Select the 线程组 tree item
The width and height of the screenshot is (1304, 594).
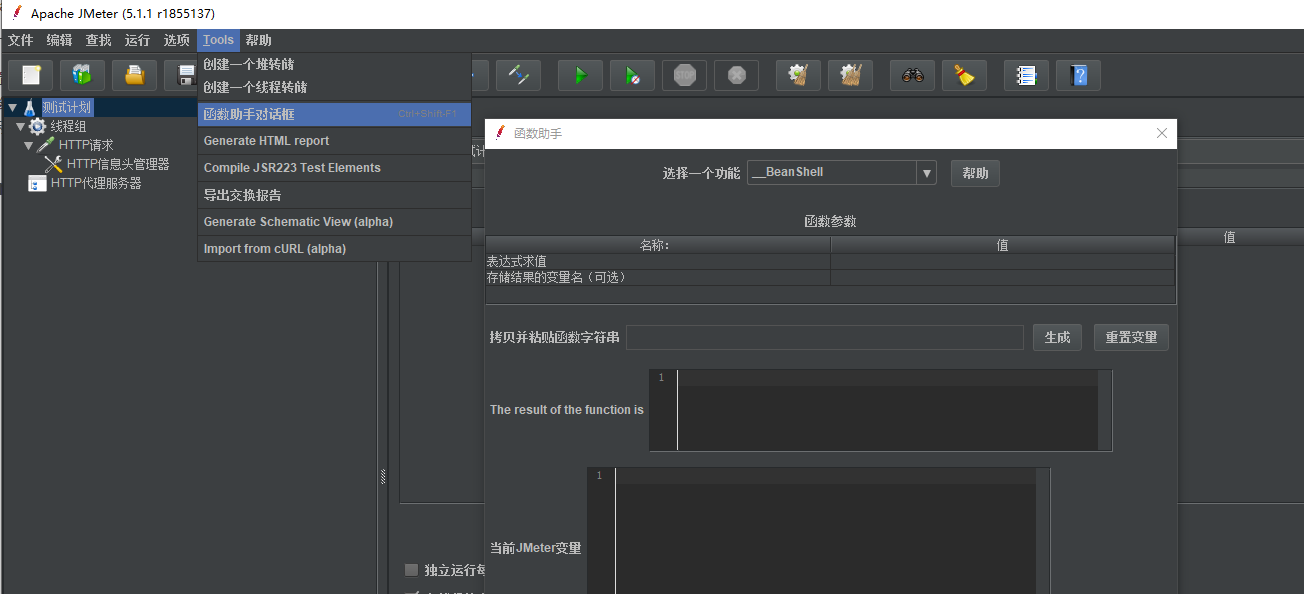[x=68, y=126]
